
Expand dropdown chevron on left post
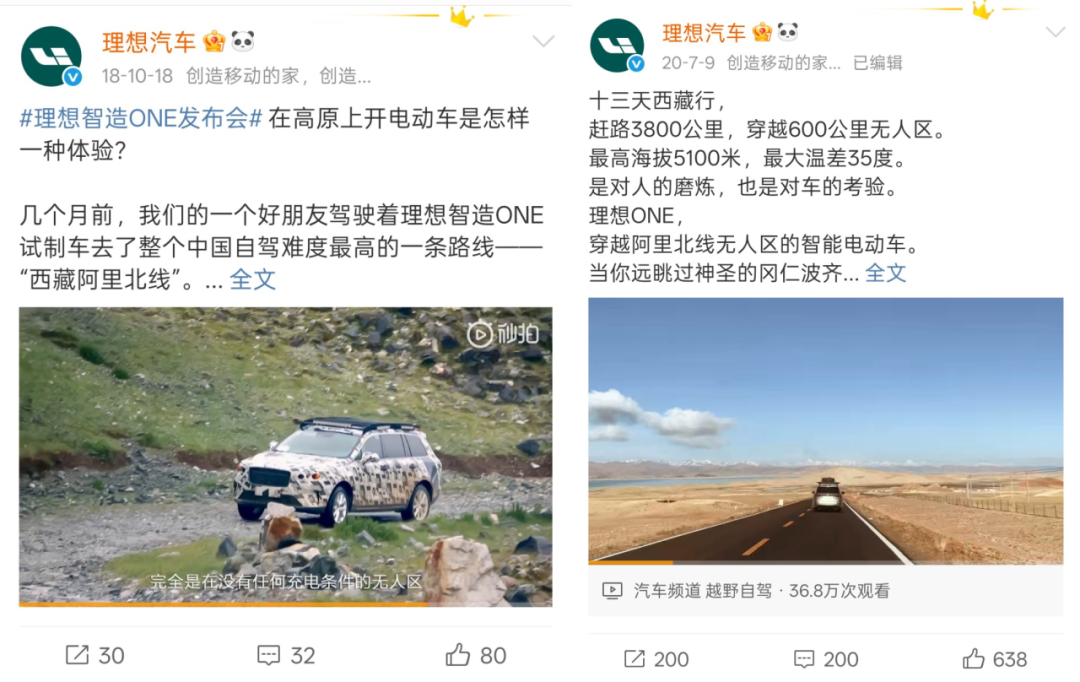[x=543, y=41]
